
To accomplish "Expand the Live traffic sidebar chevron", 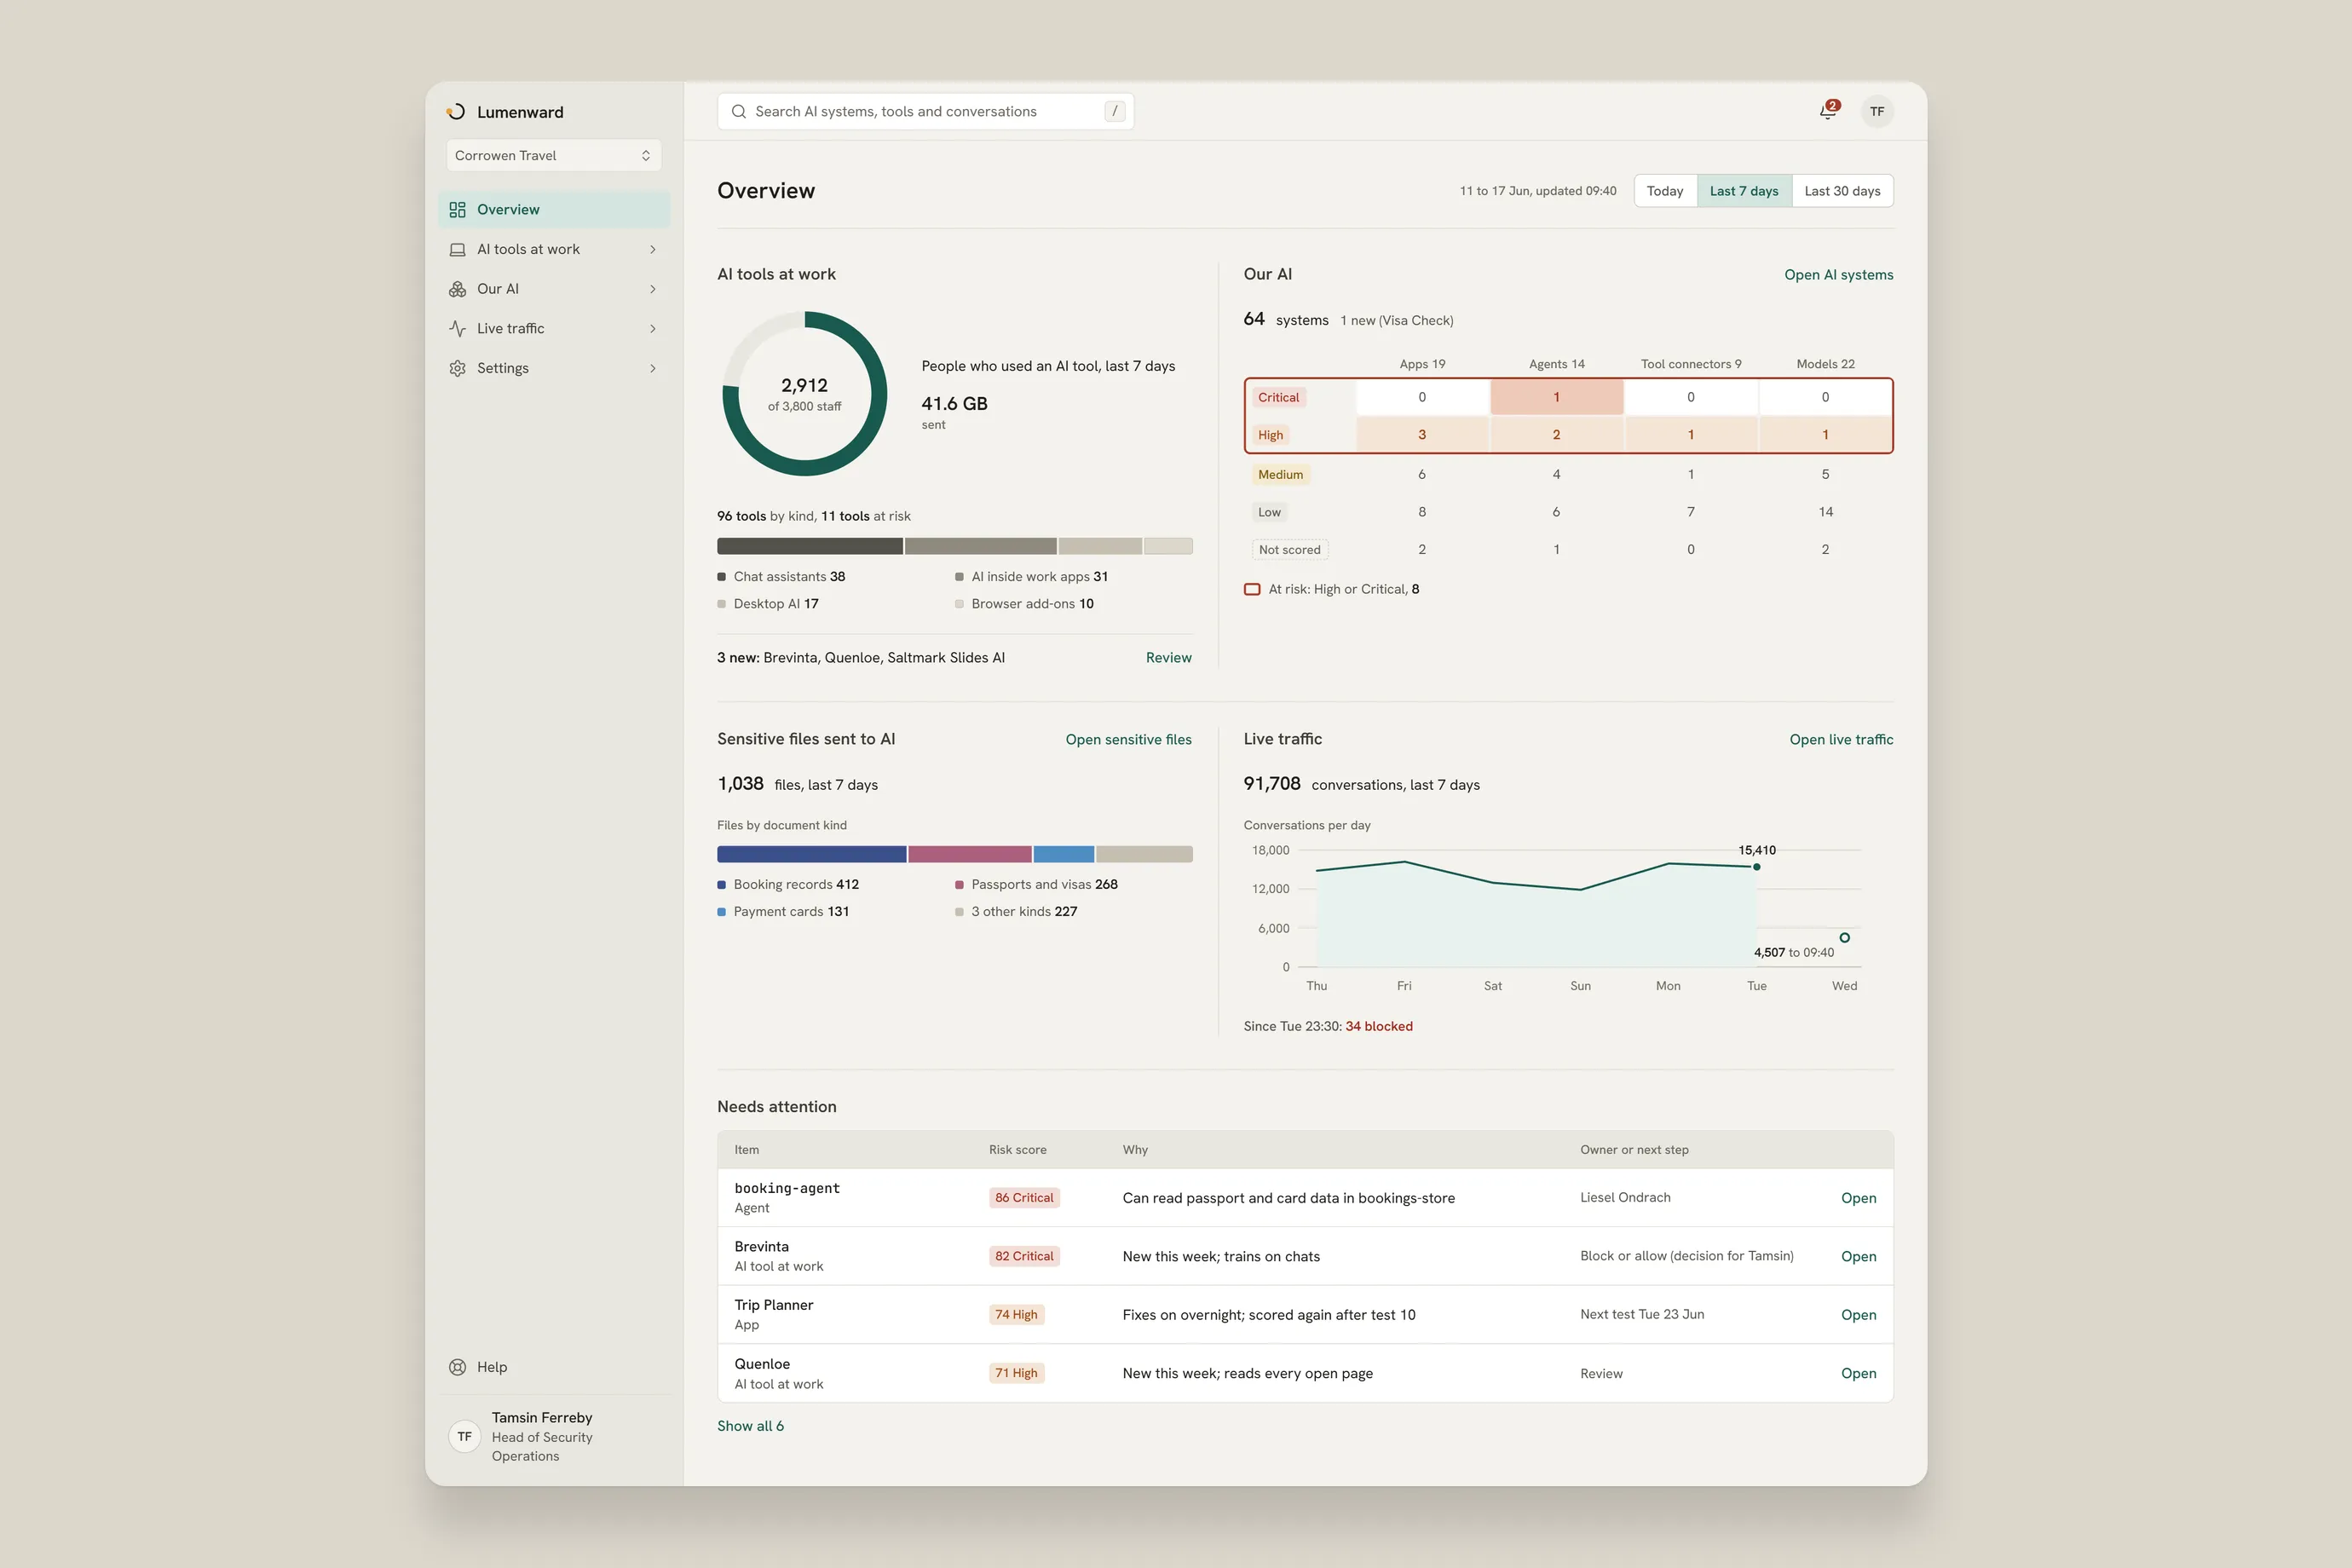I will tap(653, 328).
